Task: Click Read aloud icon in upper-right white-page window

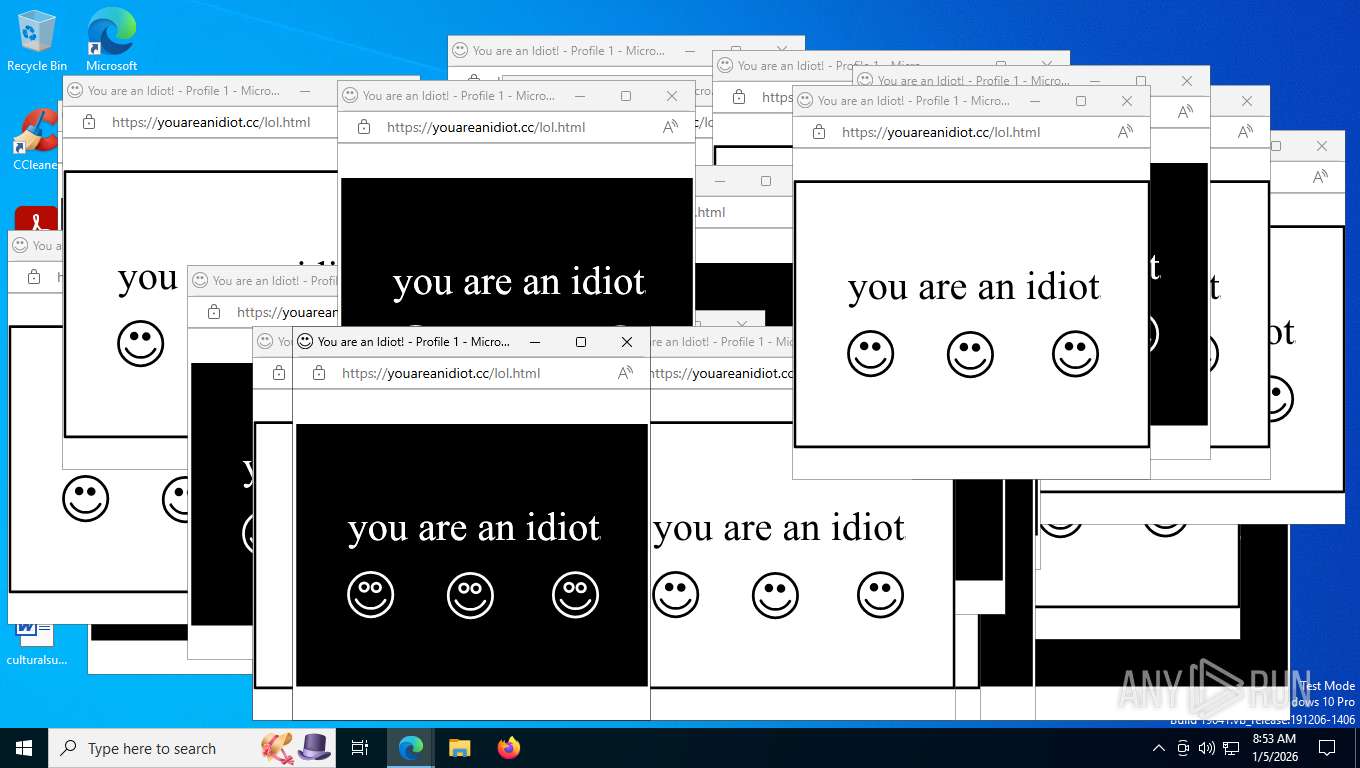Action: click(x=1125, y=132)
